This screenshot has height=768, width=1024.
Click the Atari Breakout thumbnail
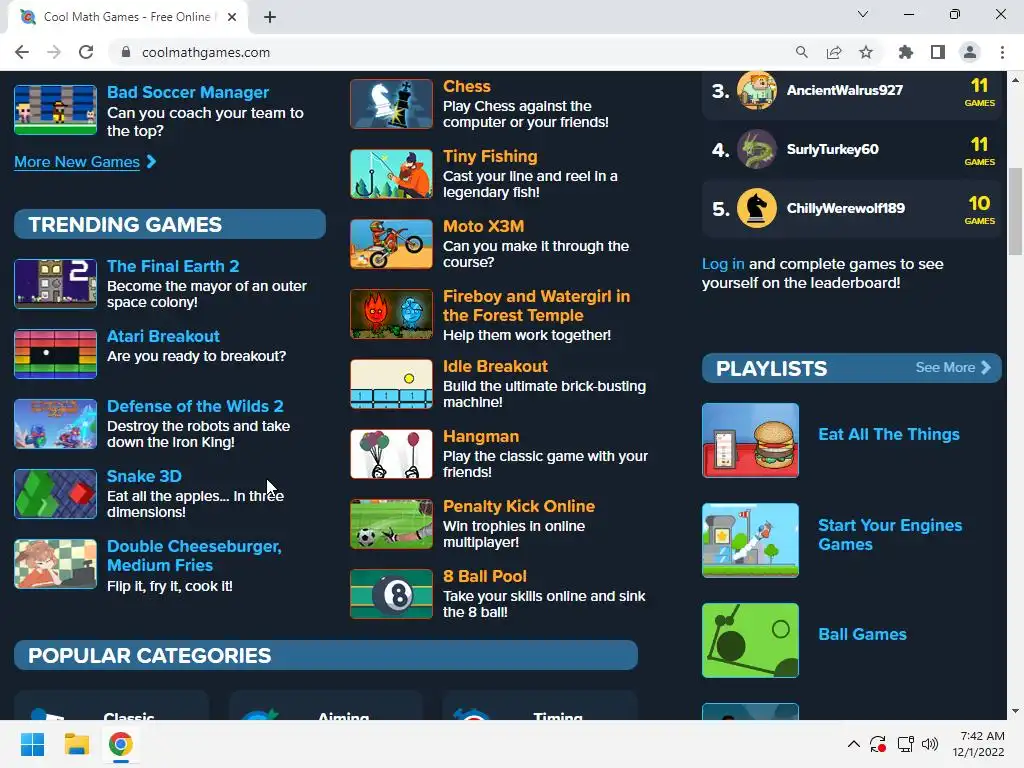coord(56,354)
